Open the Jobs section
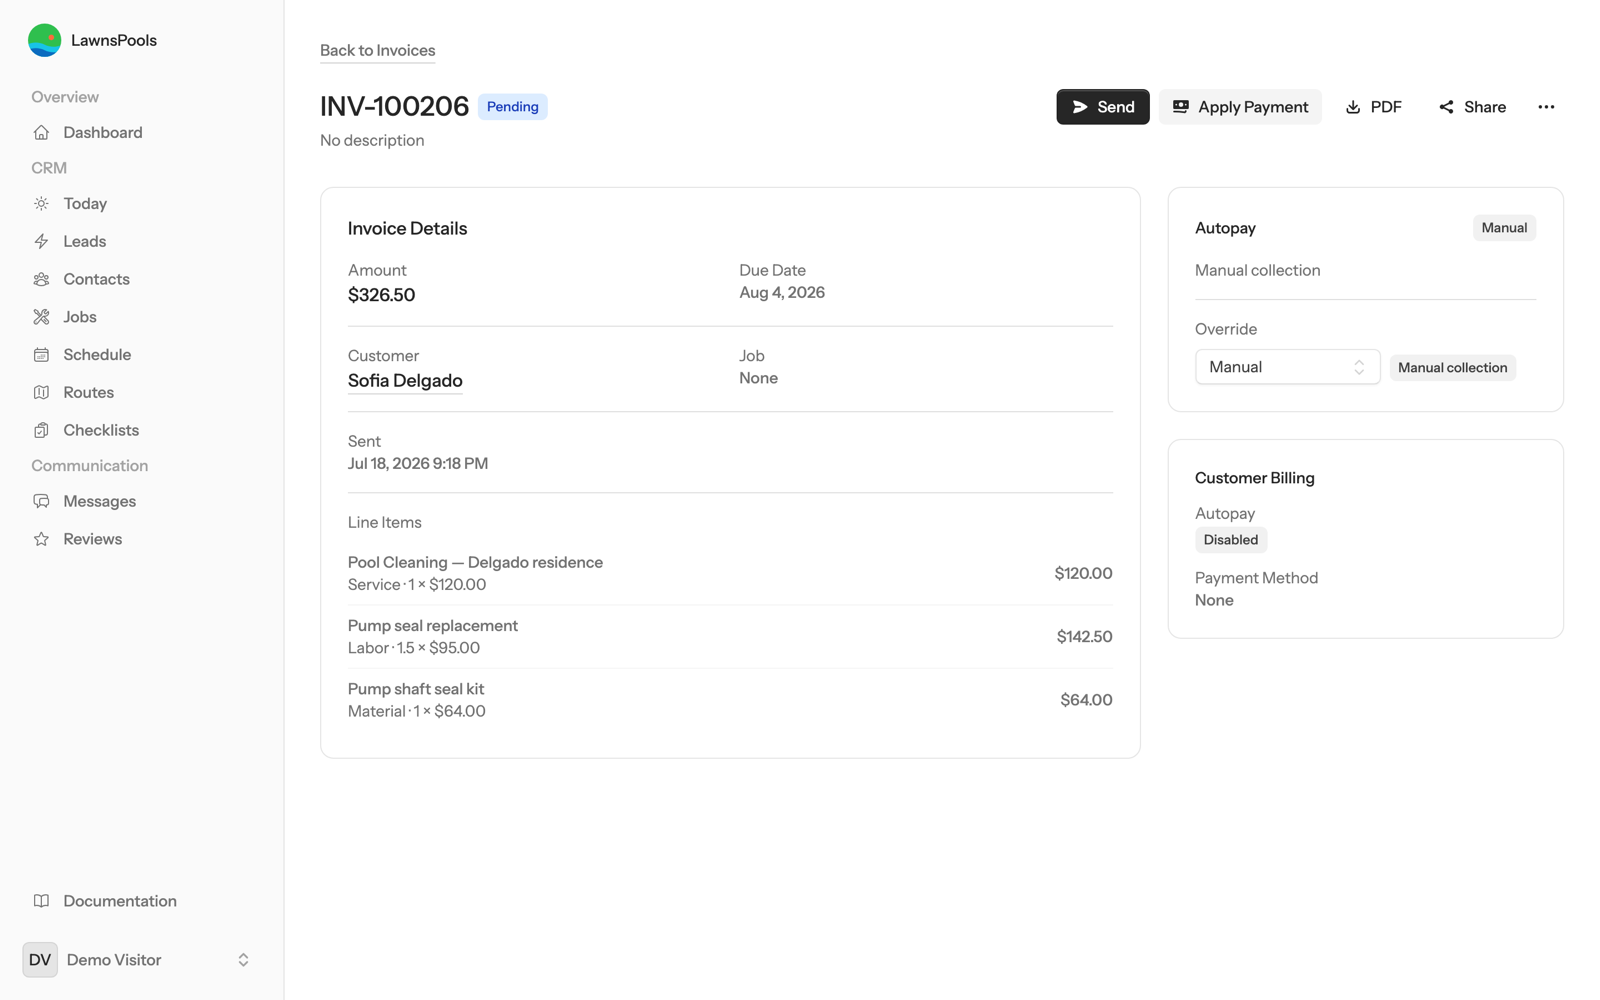 coord(142,317)
